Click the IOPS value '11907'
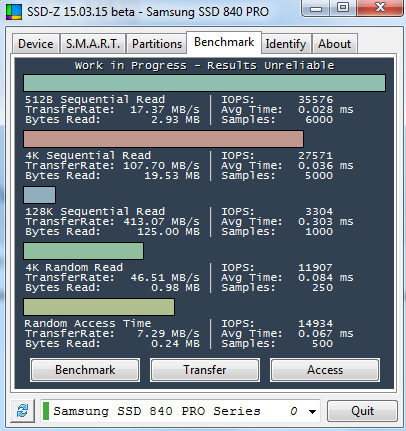This screenshot has height=431, width=406. pyautogui.click(x=315, y=267)
